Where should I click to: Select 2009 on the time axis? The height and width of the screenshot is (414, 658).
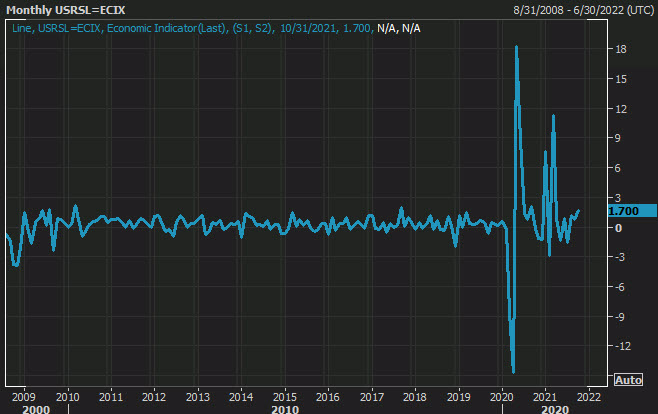[x=24, y=394]
